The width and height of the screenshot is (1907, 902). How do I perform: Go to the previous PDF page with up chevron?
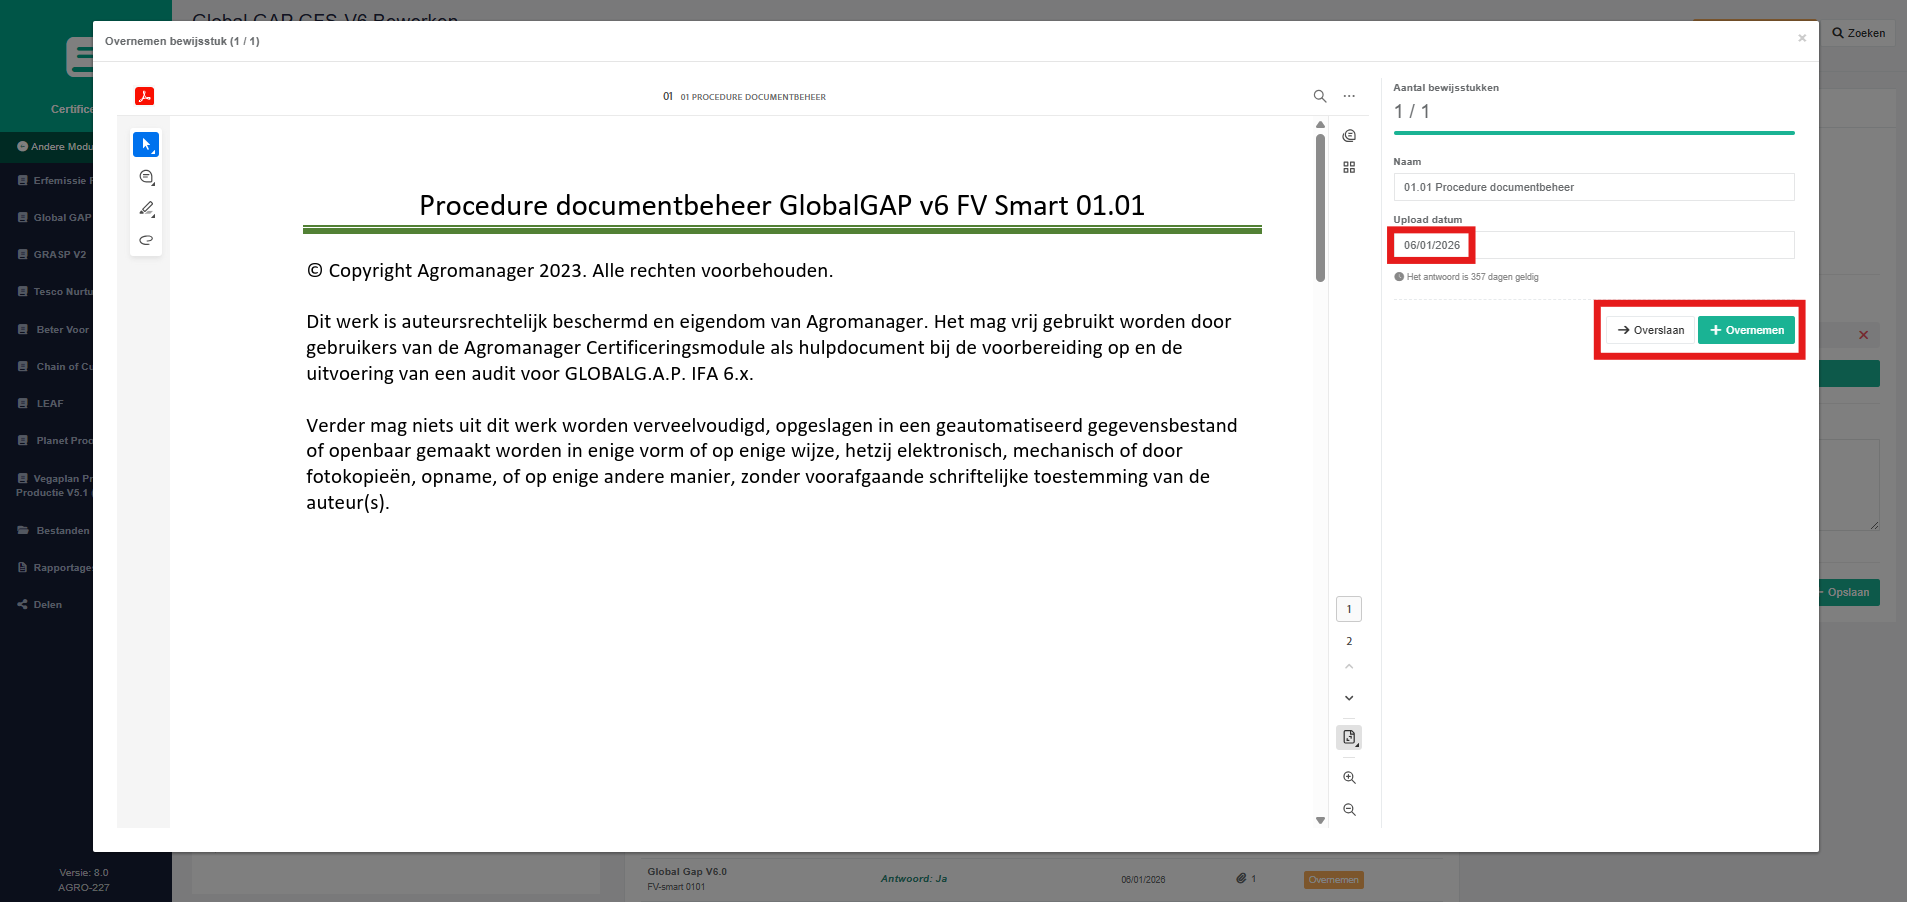pyautogui.click(x=1349, y=667)
